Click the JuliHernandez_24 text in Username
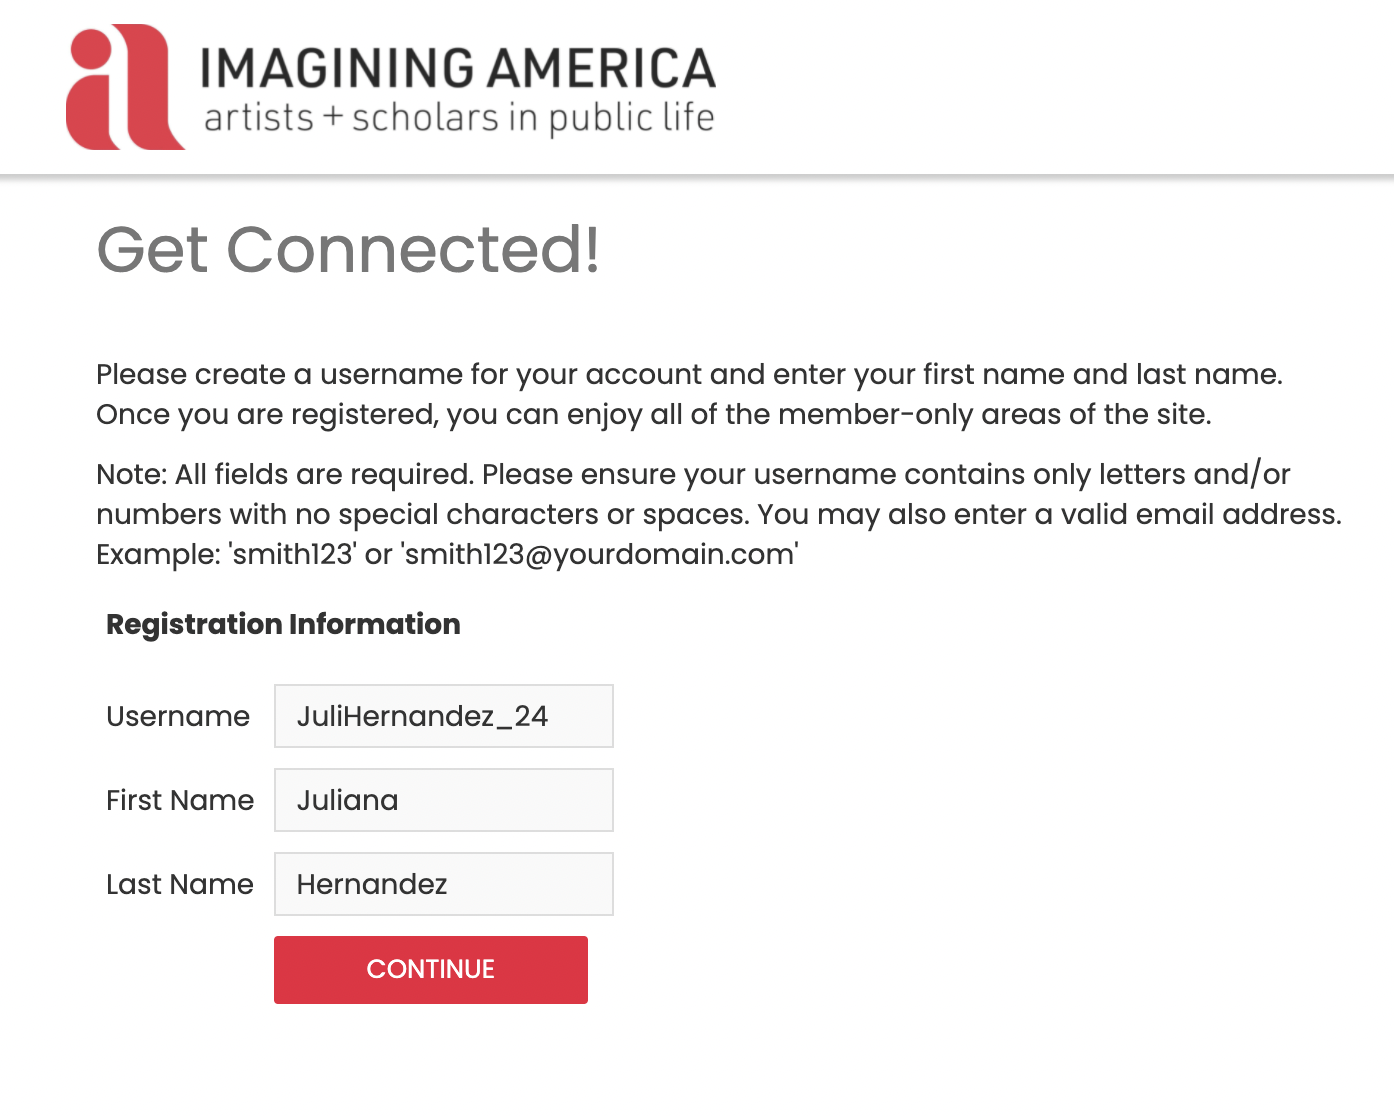The height and width of the screenshot is (1116, 1394). point(422,716)
